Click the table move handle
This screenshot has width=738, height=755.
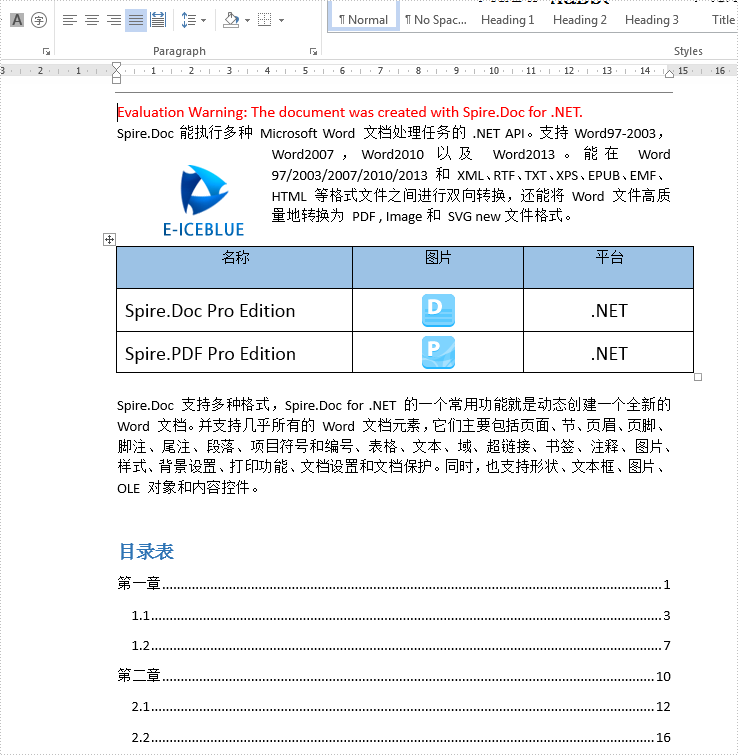[x=109, y=239]
